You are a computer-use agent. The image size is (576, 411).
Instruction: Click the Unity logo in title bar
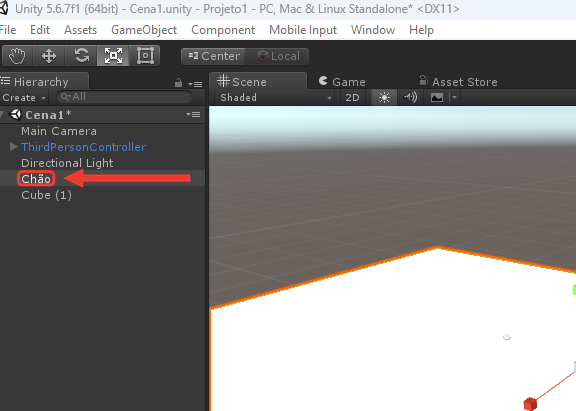click(4, 8)
